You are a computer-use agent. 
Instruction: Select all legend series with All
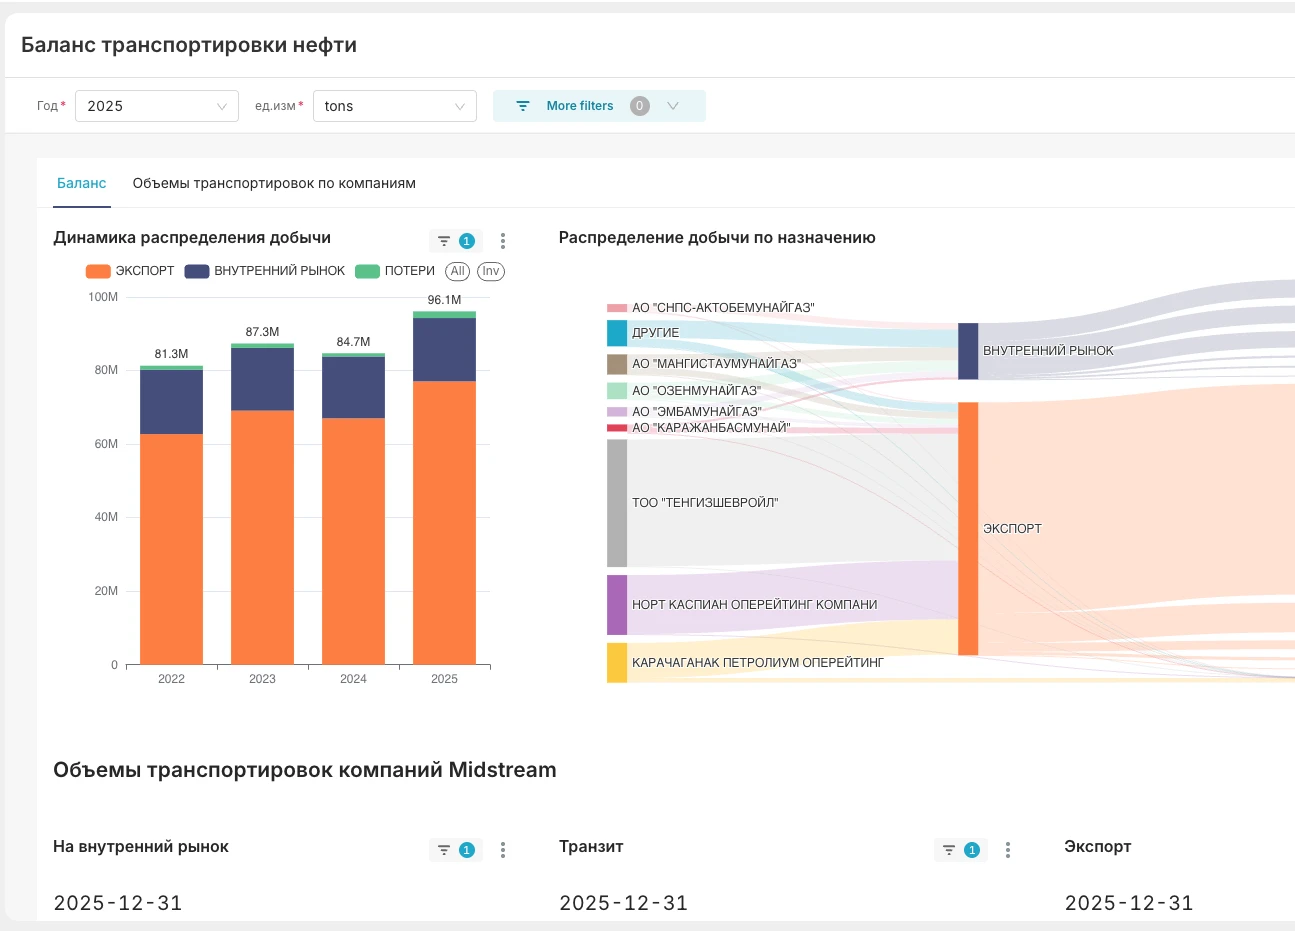(x=457, y=271)
